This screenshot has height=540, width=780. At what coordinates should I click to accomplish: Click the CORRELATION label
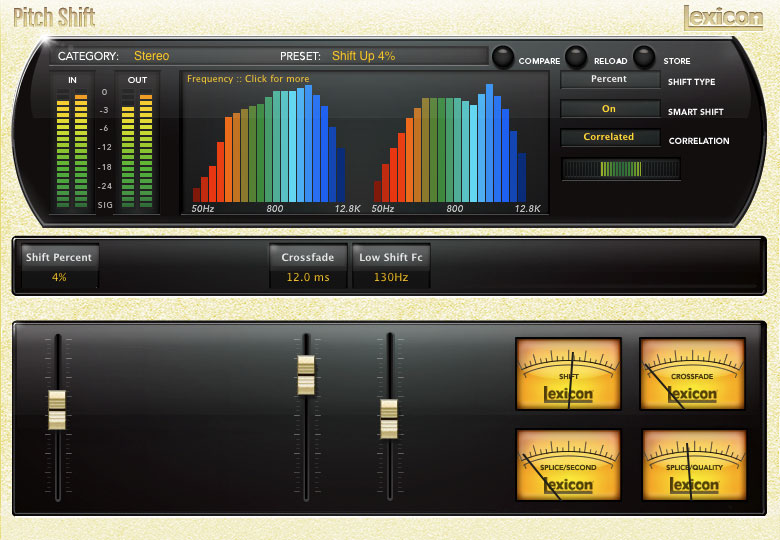(x=699, y=141)
